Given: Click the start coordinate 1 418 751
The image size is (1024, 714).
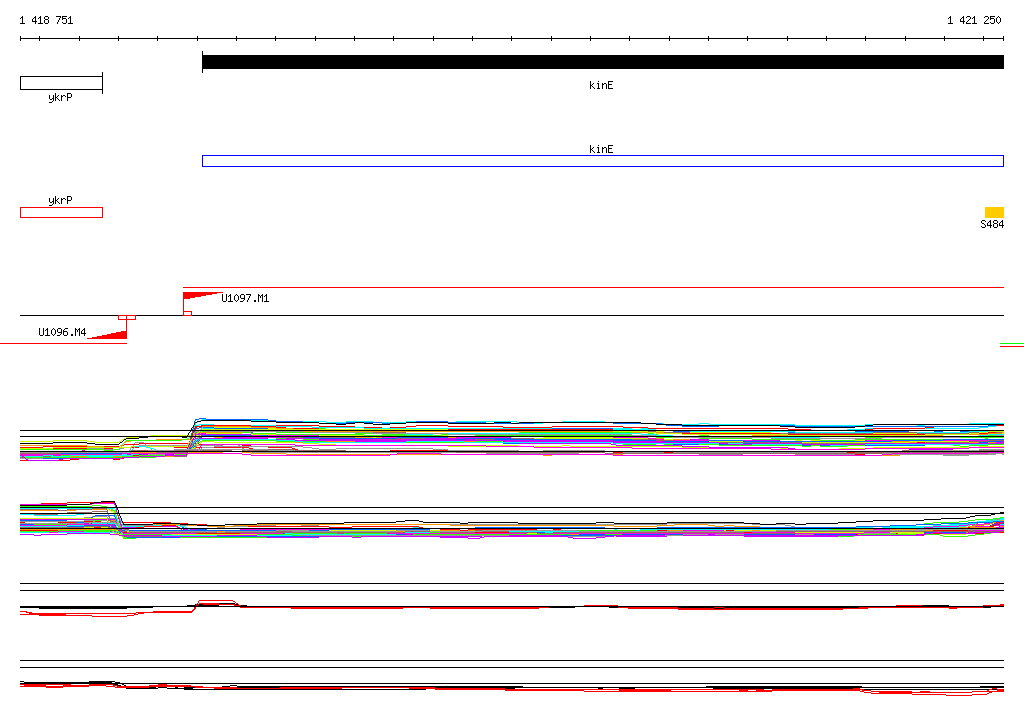Looking at the screenshot, I should pyautogui.click(x=46, y=20).
